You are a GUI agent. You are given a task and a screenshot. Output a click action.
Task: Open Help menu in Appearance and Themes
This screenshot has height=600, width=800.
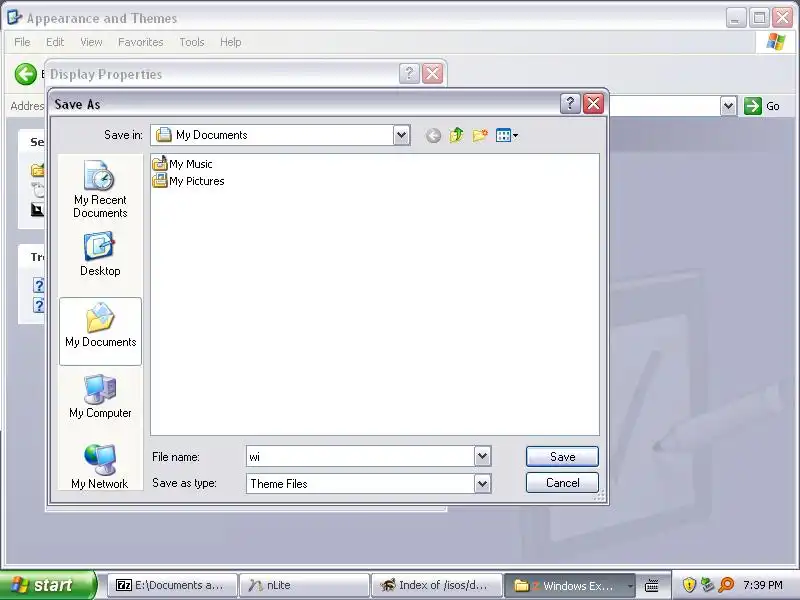[231, 42]
